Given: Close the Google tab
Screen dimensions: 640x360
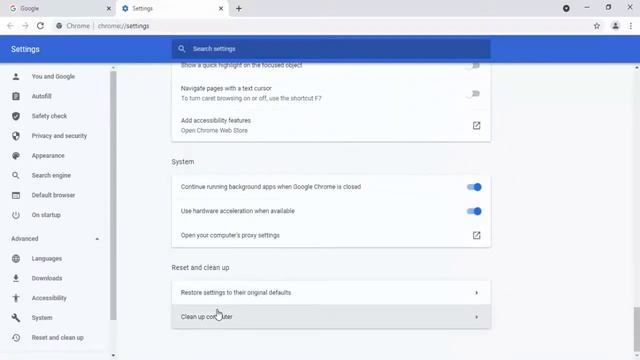Looking at the screenshot, I should (109, 9).
